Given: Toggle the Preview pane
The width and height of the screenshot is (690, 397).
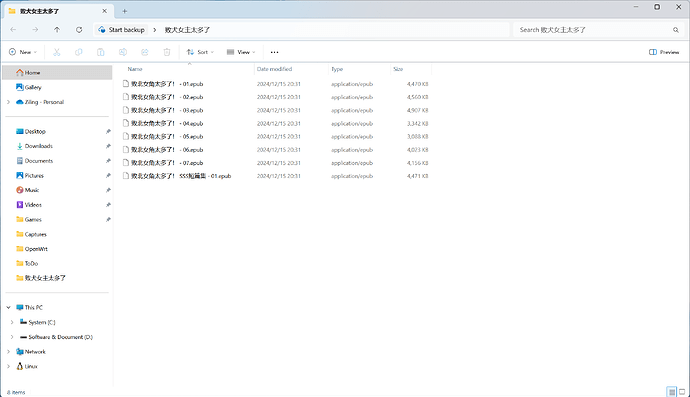Looking at the screenshot, I should click(664, 52).
